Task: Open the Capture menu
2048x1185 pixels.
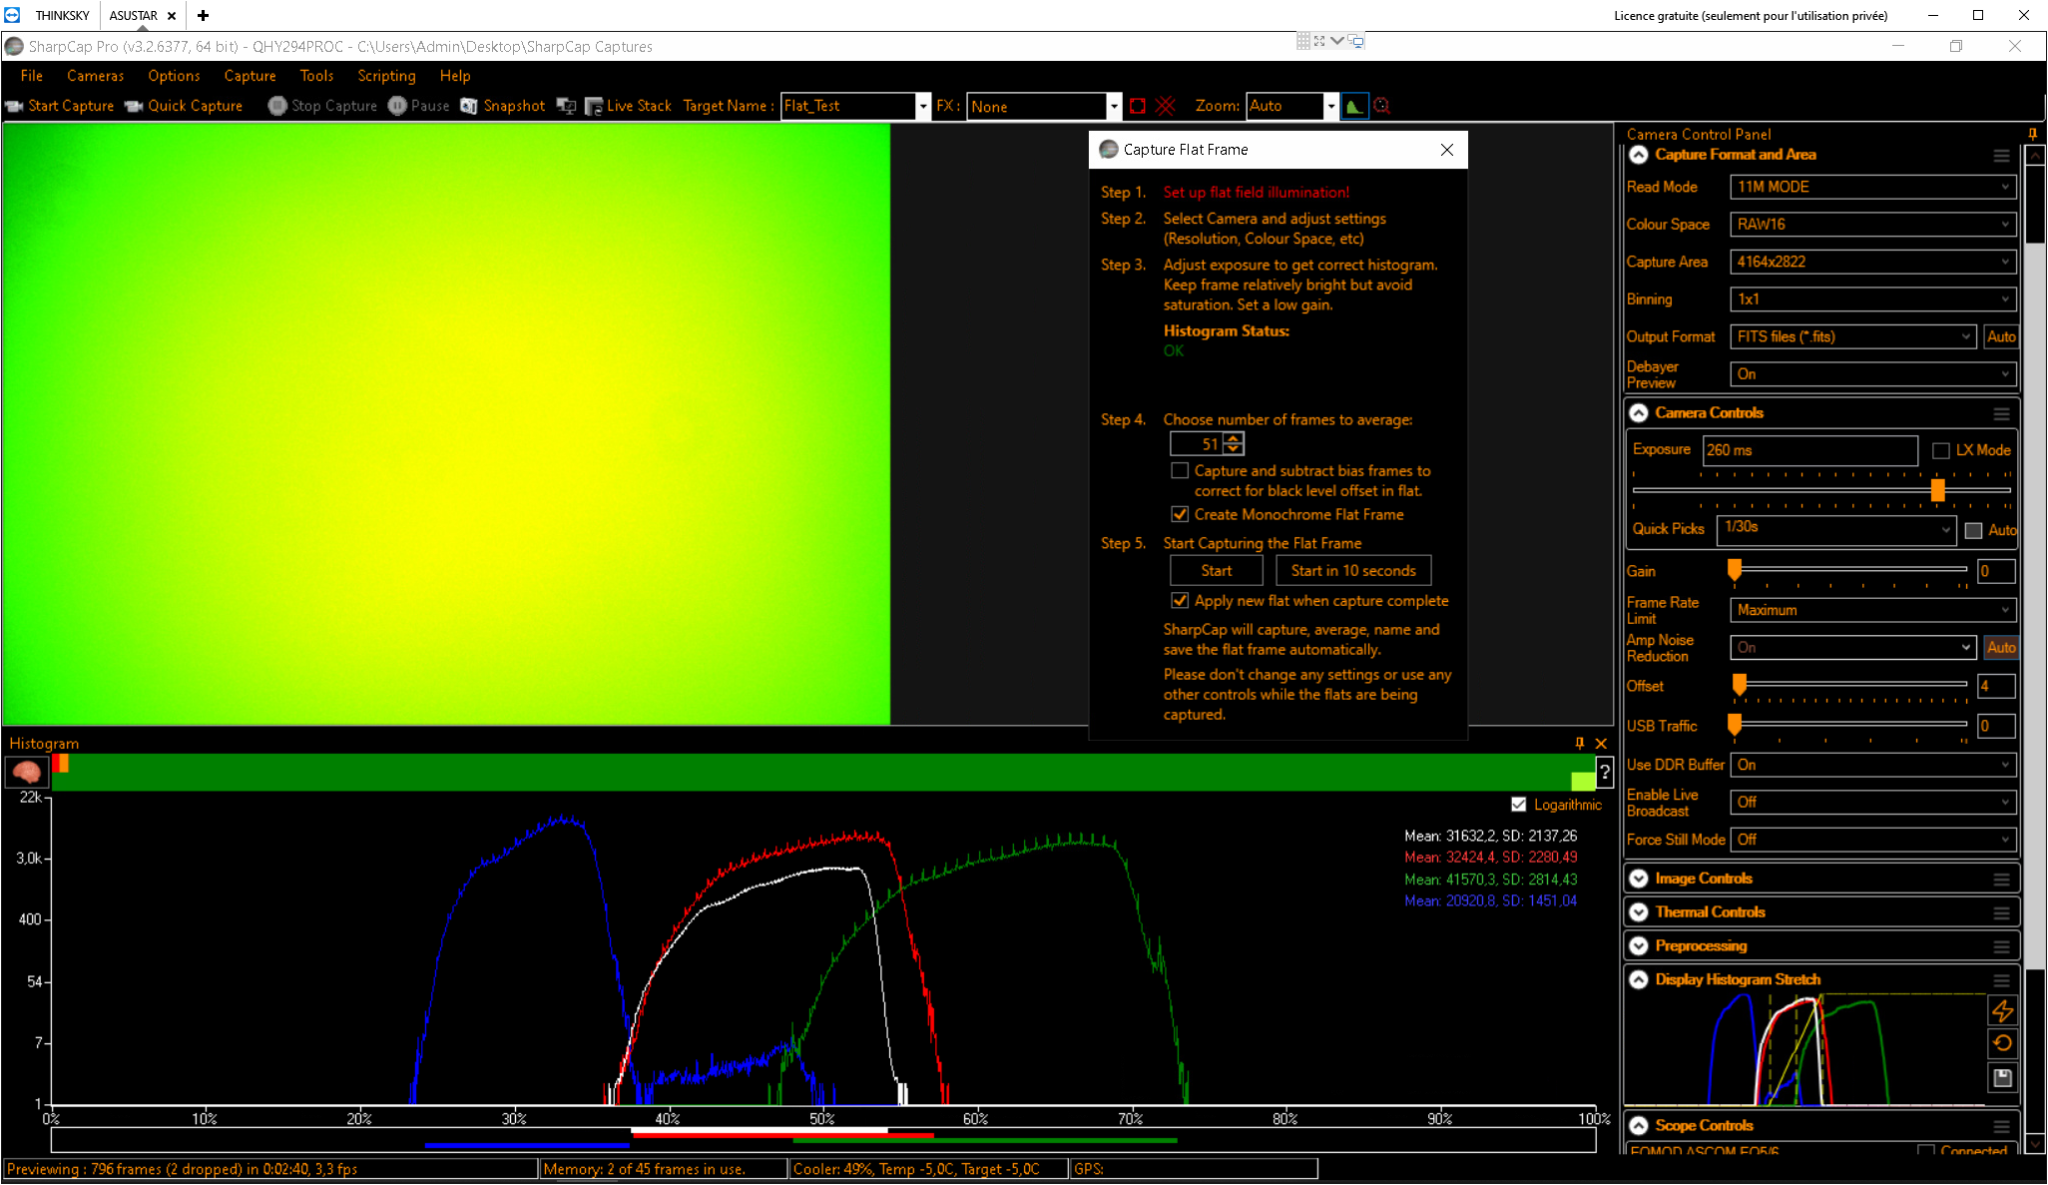Action: tap(250, 76)
